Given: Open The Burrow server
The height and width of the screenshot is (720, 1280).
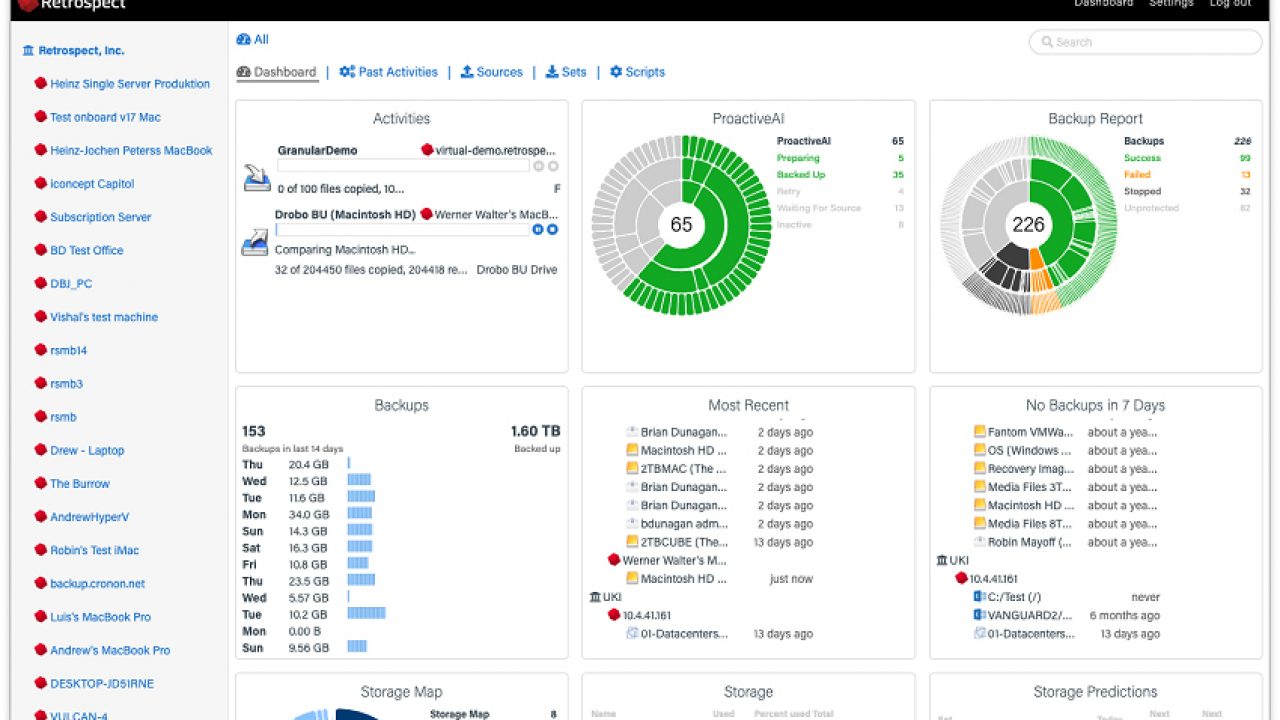Looking at the screenshot, I should click(x=80, y=484).
